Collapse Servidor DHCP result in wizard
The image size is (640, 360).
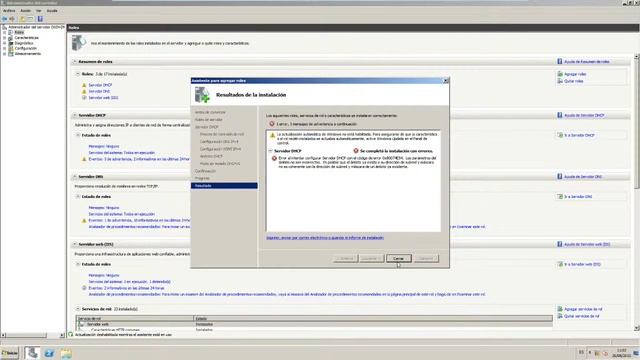pyautogui.click(x=270, y=151)
